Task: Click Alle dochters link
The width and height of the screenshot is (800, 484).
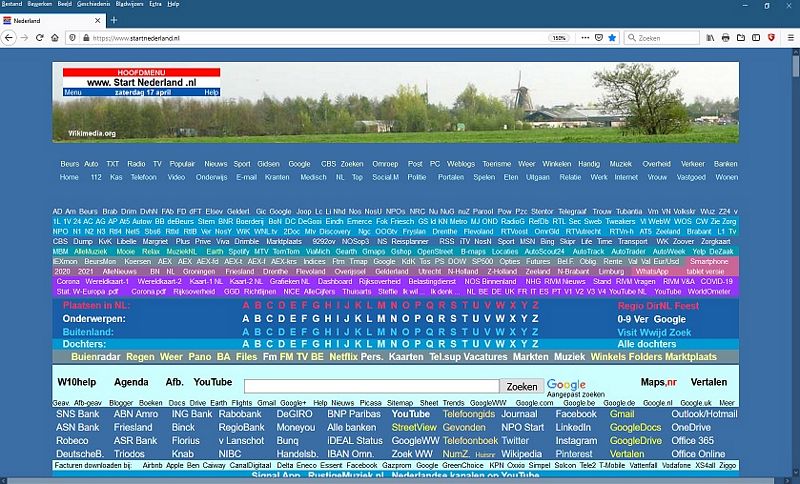Action: click(646, 344)
